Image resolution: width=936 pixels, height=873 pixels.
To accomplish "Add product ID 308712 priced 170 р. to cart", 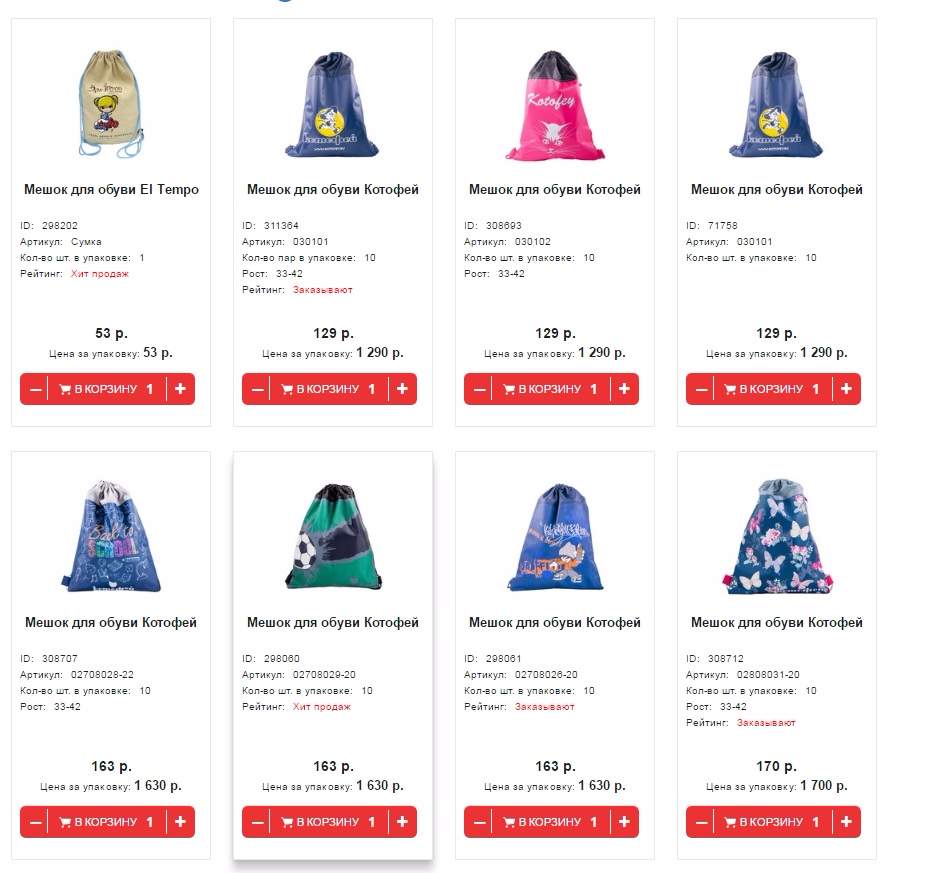I will click(772, 822).
